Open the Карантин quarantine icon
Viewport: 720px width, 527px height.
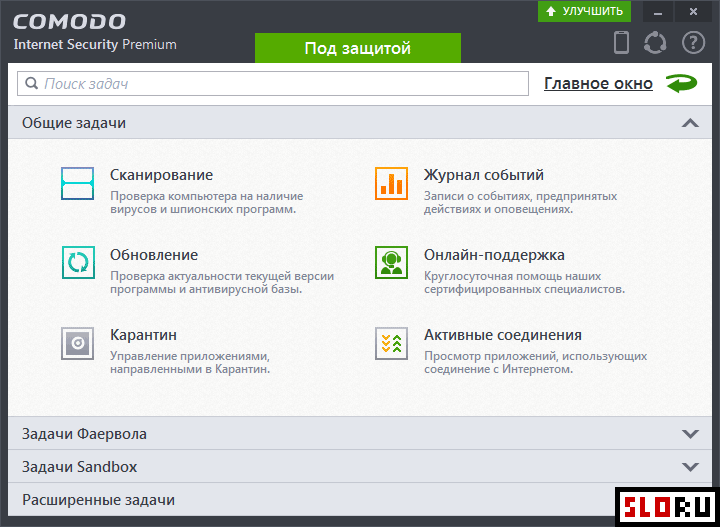78,343
